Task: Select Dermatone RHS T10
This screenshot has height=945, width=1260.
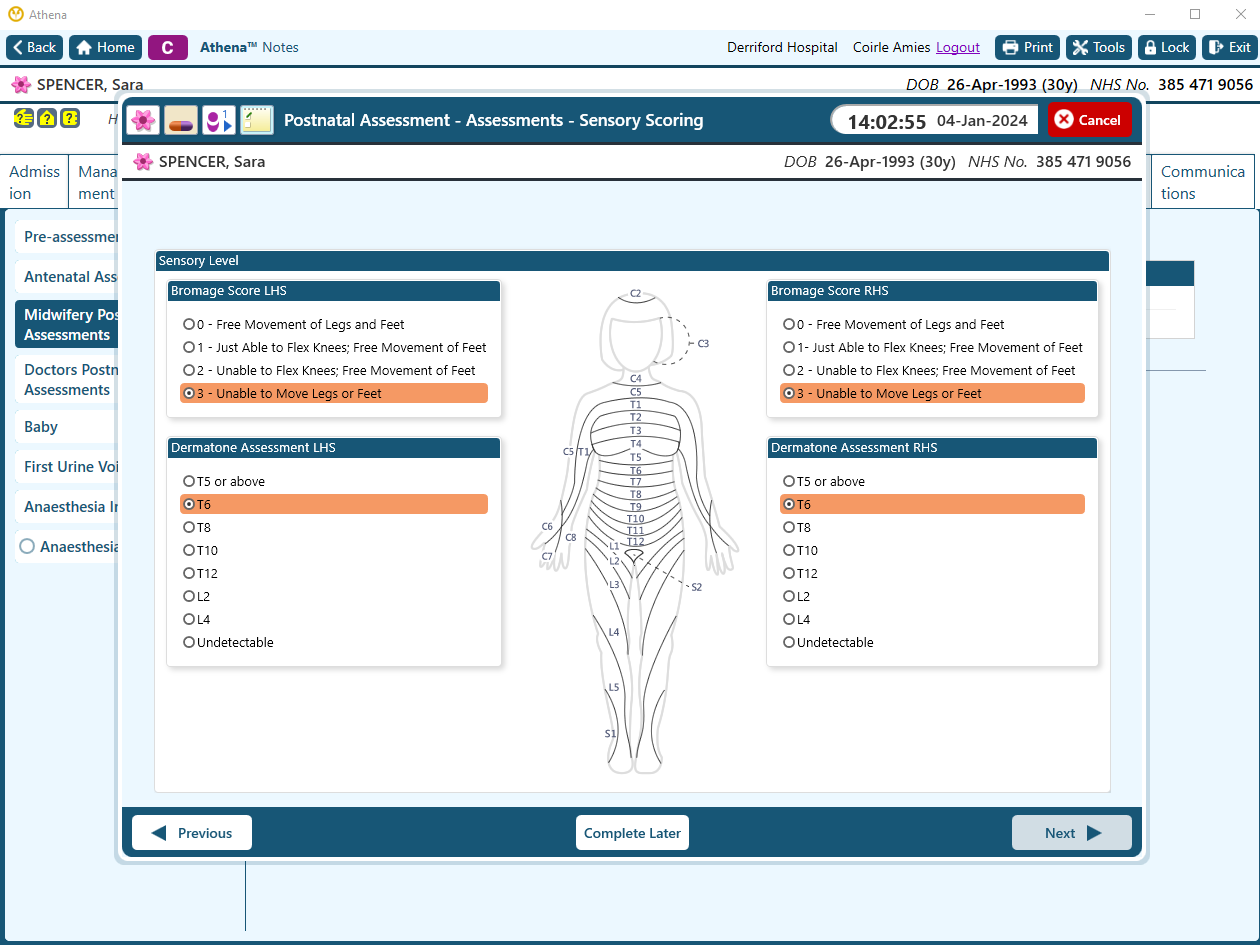Action: coord(932,550)
